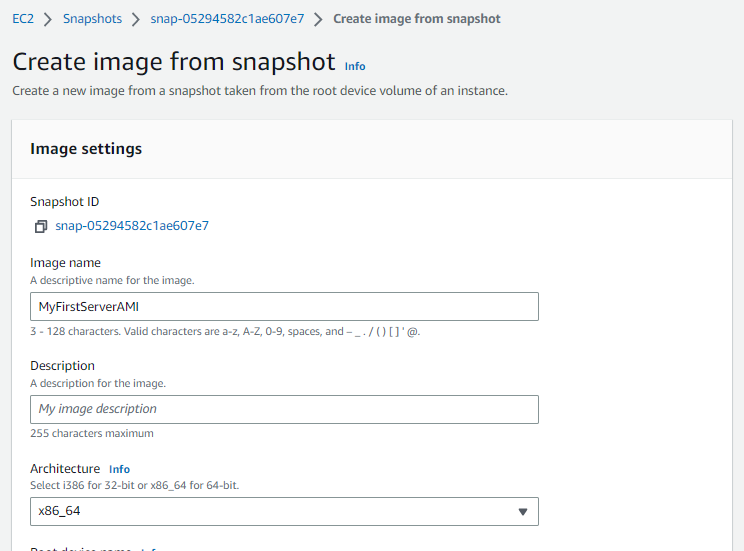This screenshot has height=551, width=744.
Task: Open the Info link next to Architecture
Action: click(120, 469)
